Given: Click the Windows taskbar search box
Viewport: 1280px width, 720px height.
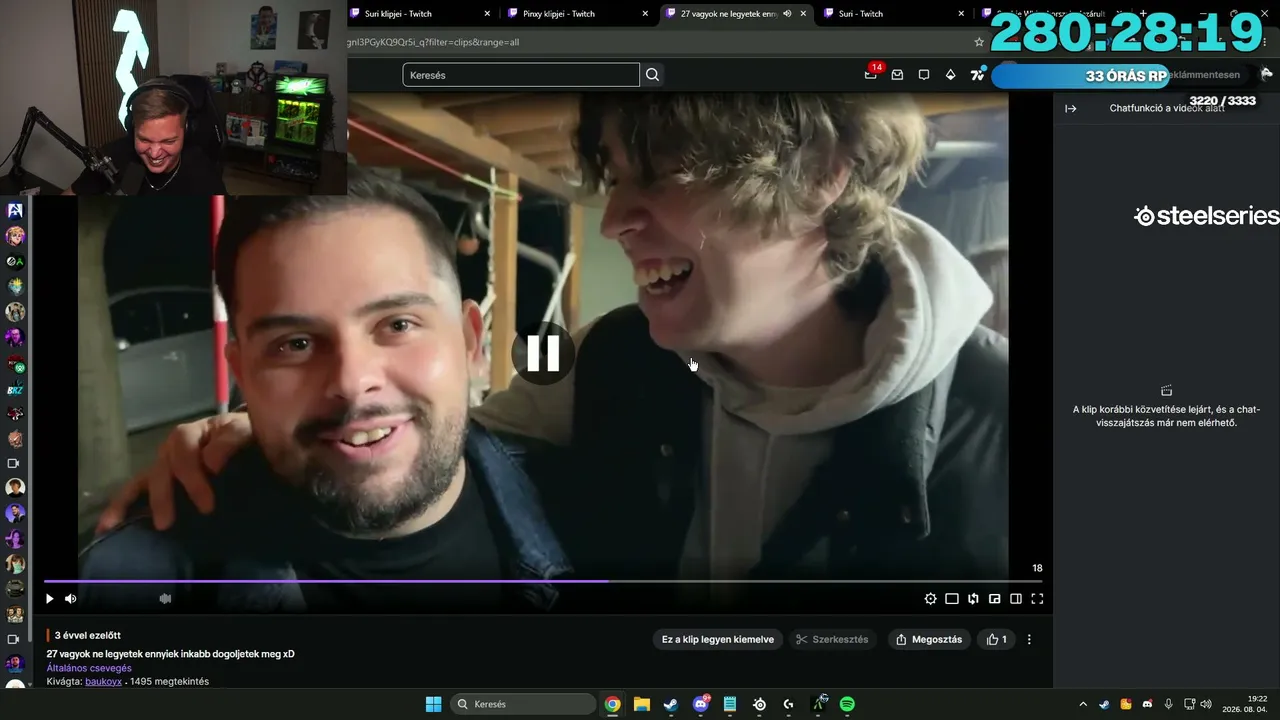Looking at the screenshot, I should (x=525, y=704).
